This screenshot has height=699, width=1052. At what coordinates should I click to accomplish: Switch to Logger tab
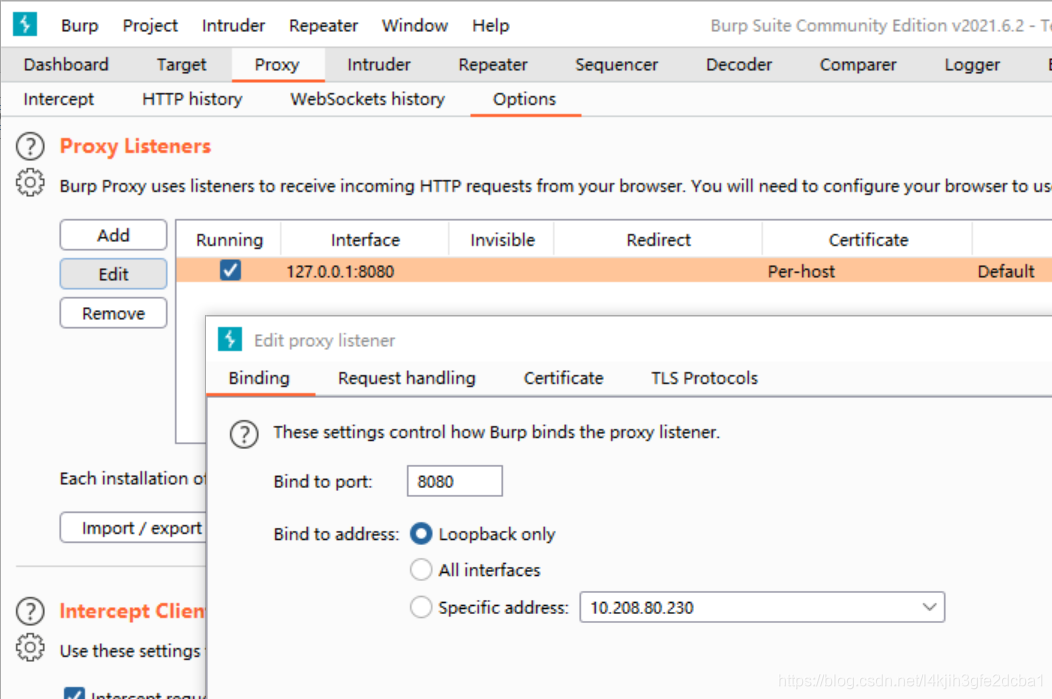coord(971,64)
